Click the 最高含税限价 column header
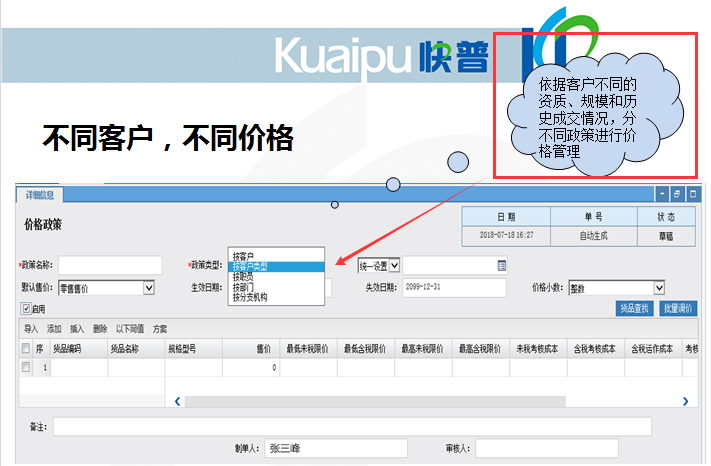This screenshot has height=466, width=711. [x=481, y=349]
